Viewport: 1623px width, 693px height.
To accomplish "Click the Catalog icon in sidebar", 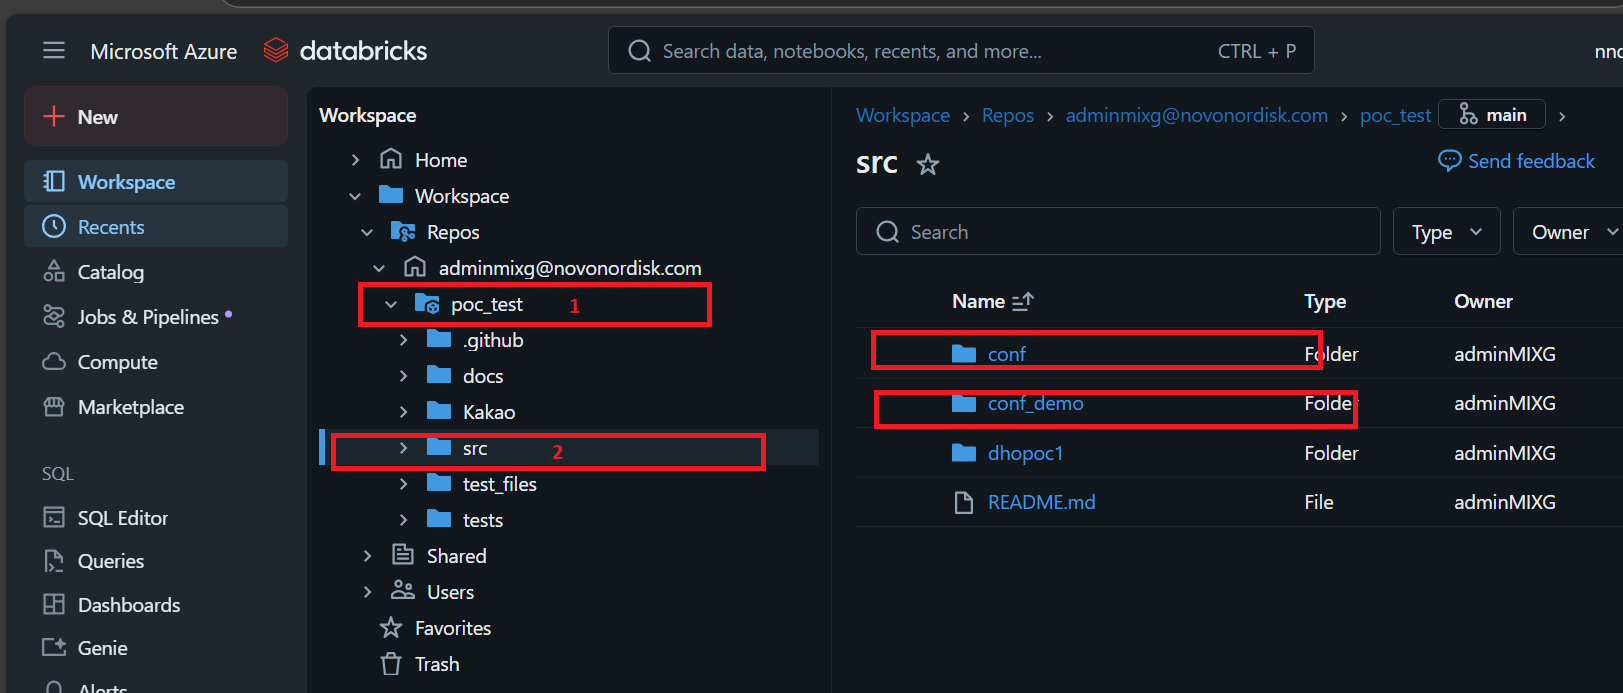I will pos(54,271).
